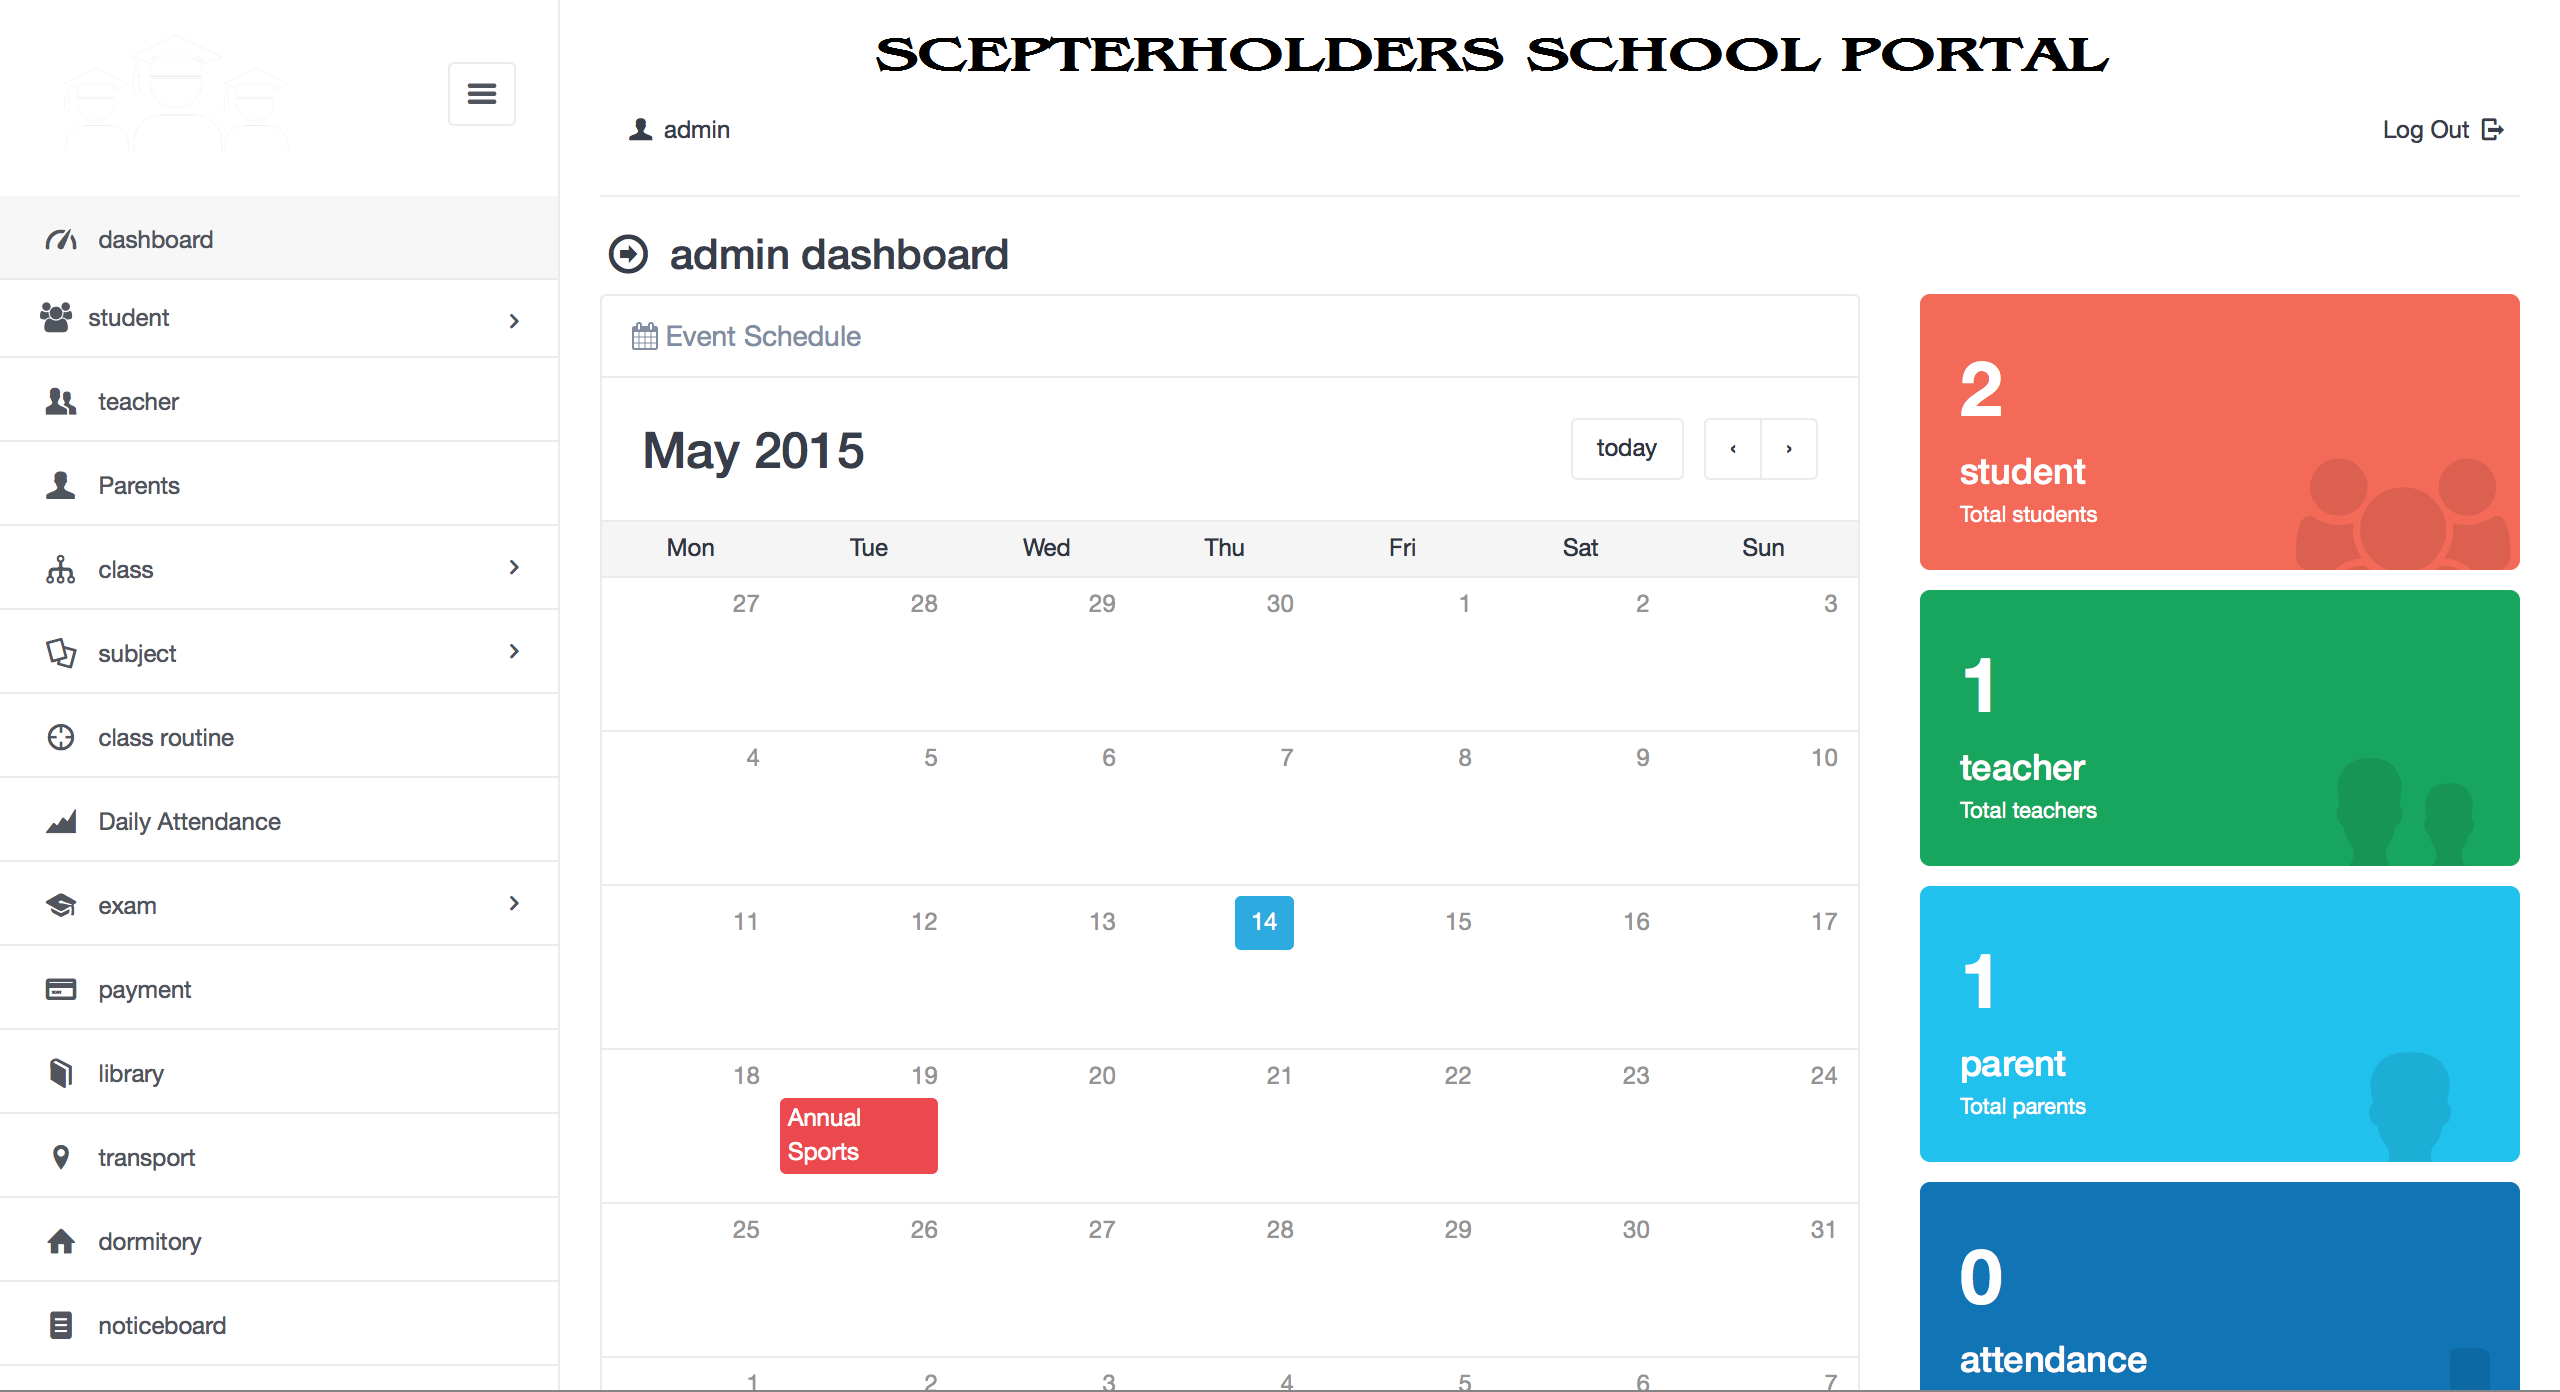Go to next month in calendar
This screenshot has height=1392, width=2560.
tap(1789, 448)
